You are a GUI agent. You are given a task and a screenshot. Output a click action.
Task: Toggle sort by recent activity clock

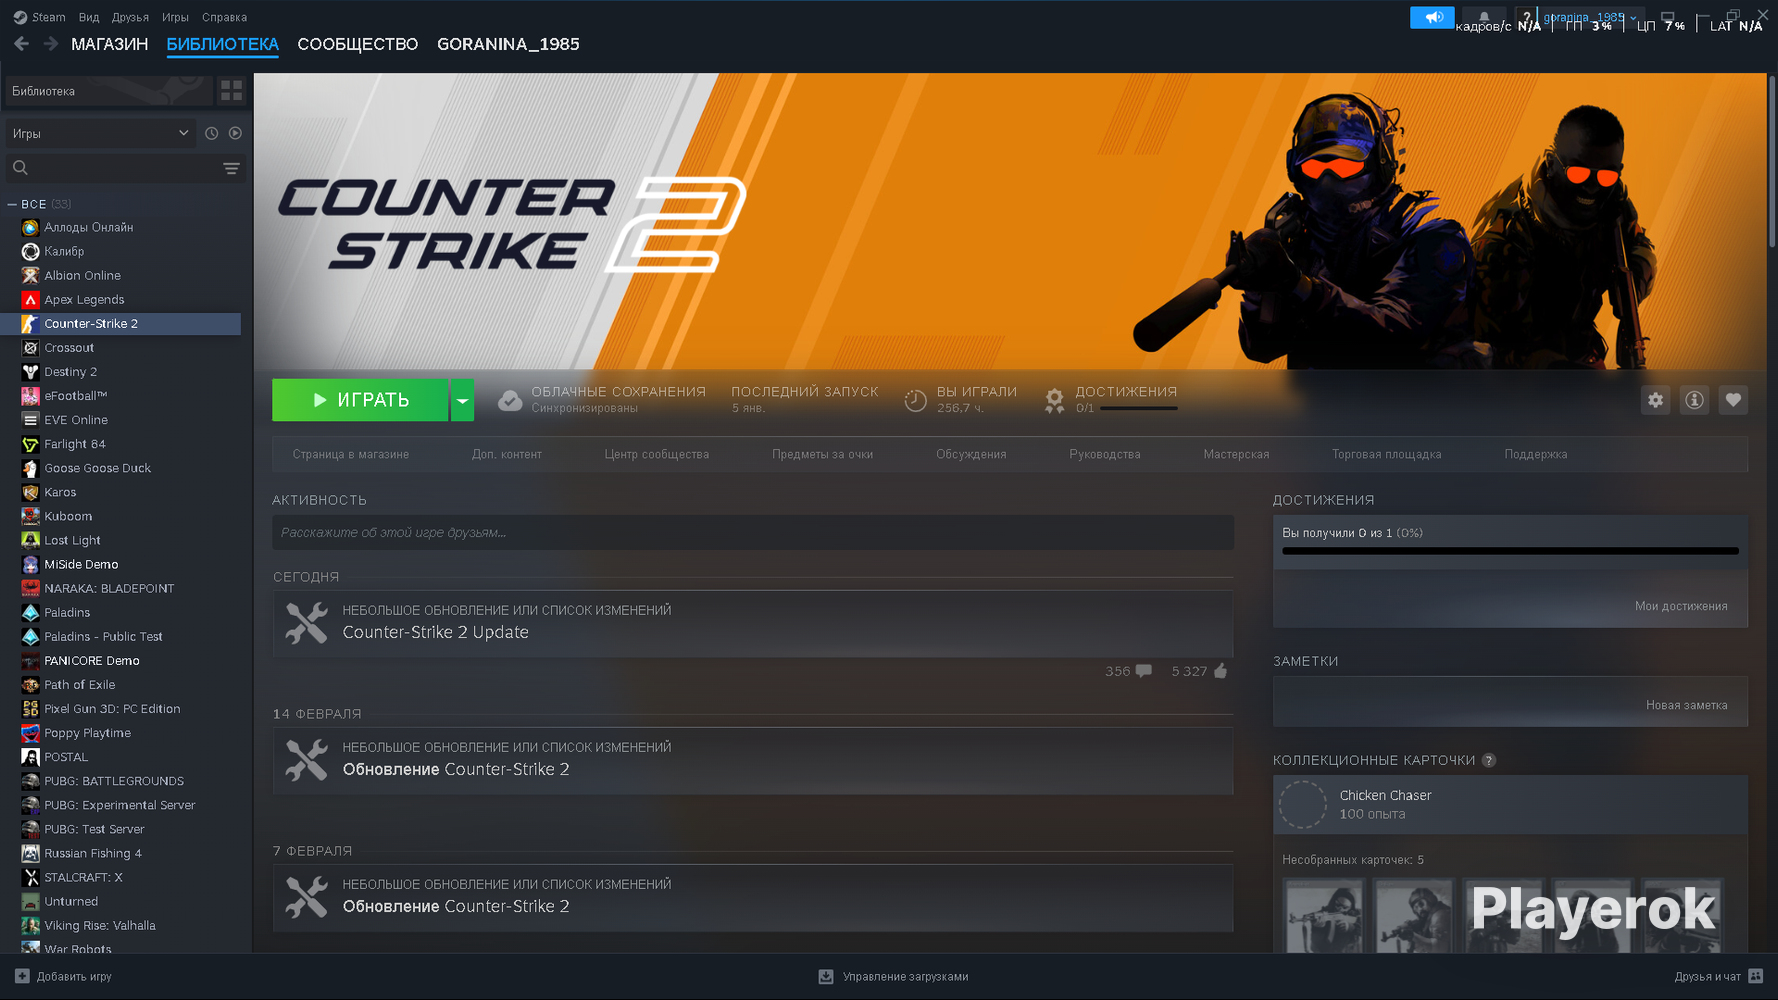211,133
